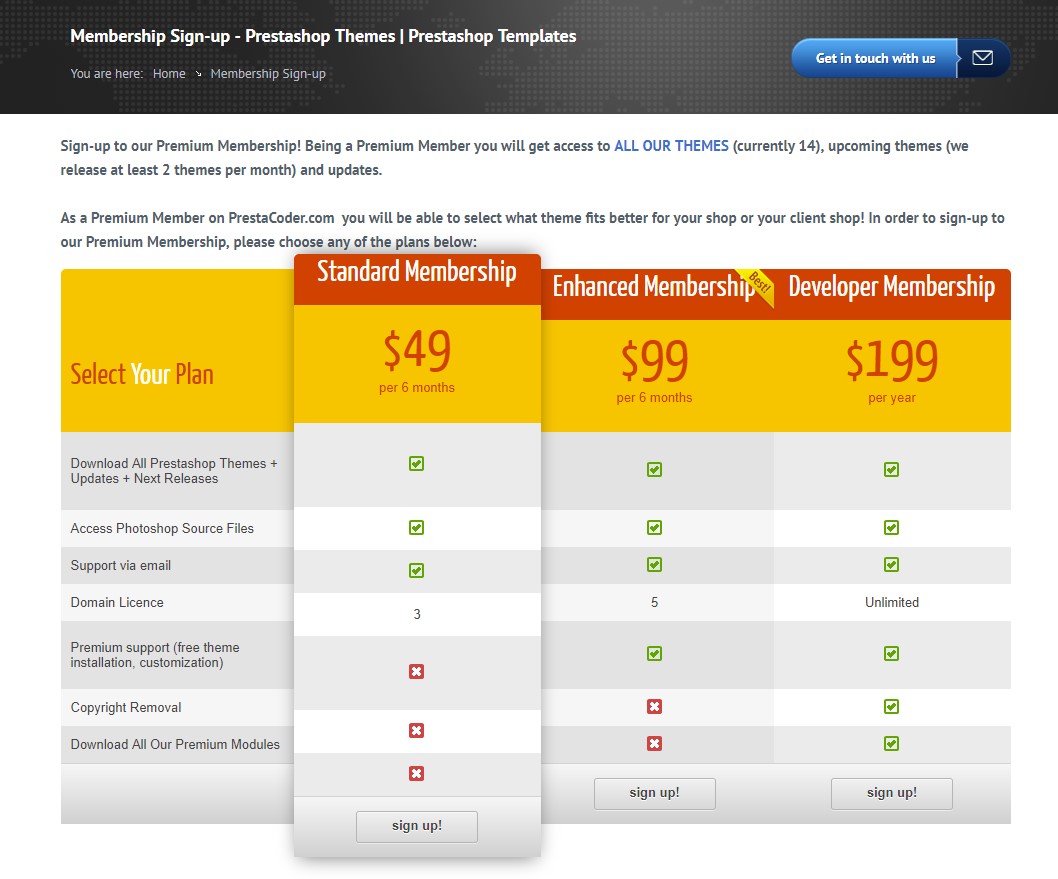Click the 'Membership Sign-up' breadcrumb item
The width and height of the screenshot is (1058, 879).
coord(268,74)
